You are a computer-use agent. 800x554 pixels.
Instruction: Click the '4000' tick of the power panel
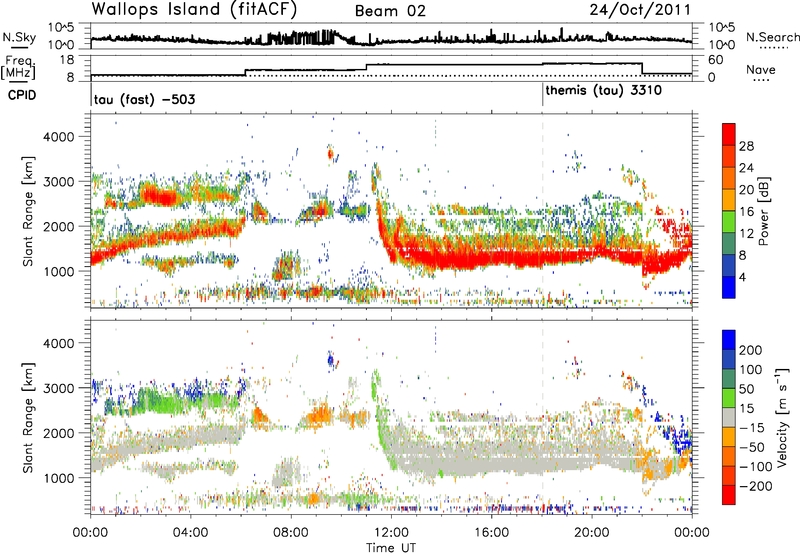point(58,137)
